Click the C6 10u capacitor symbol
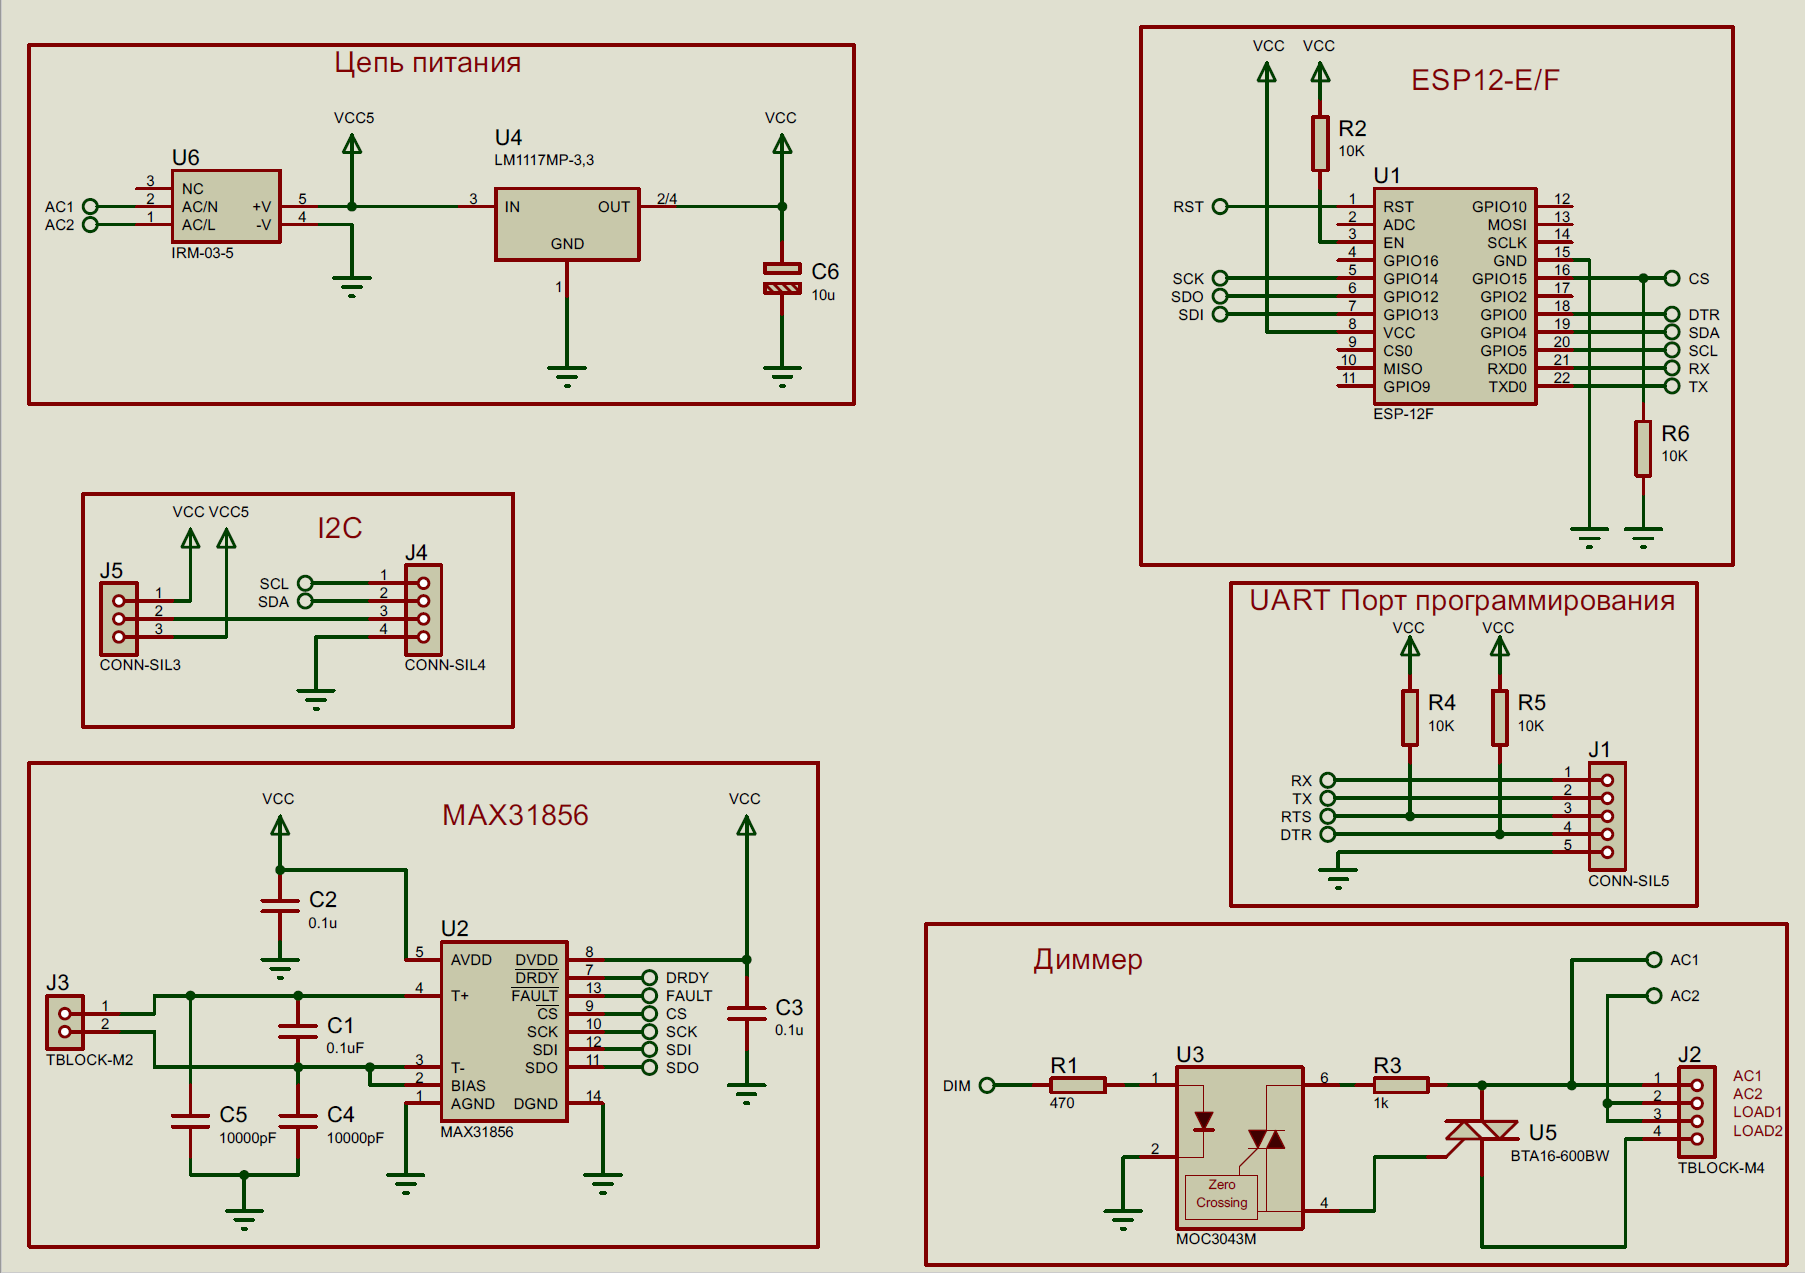 click(782, 278)
